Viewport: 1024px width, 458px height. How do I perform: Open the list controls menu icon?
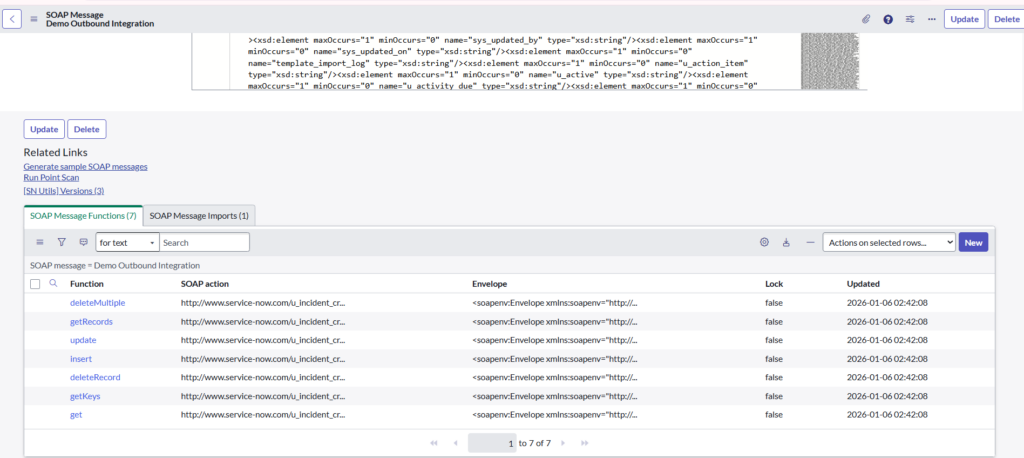pyautogui.click(x=40, y=242)
